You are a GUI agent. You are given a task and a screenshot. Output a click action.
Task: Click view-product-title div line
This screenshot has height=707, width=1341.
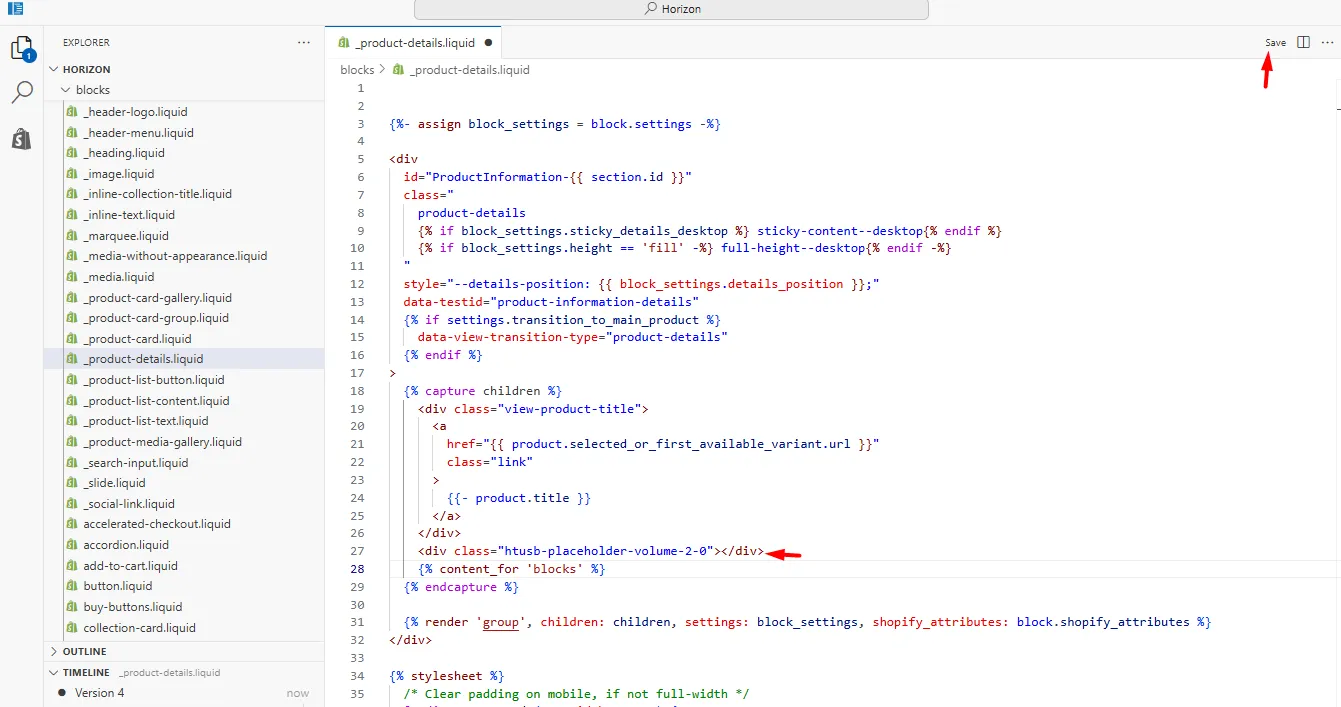(533, 409)
